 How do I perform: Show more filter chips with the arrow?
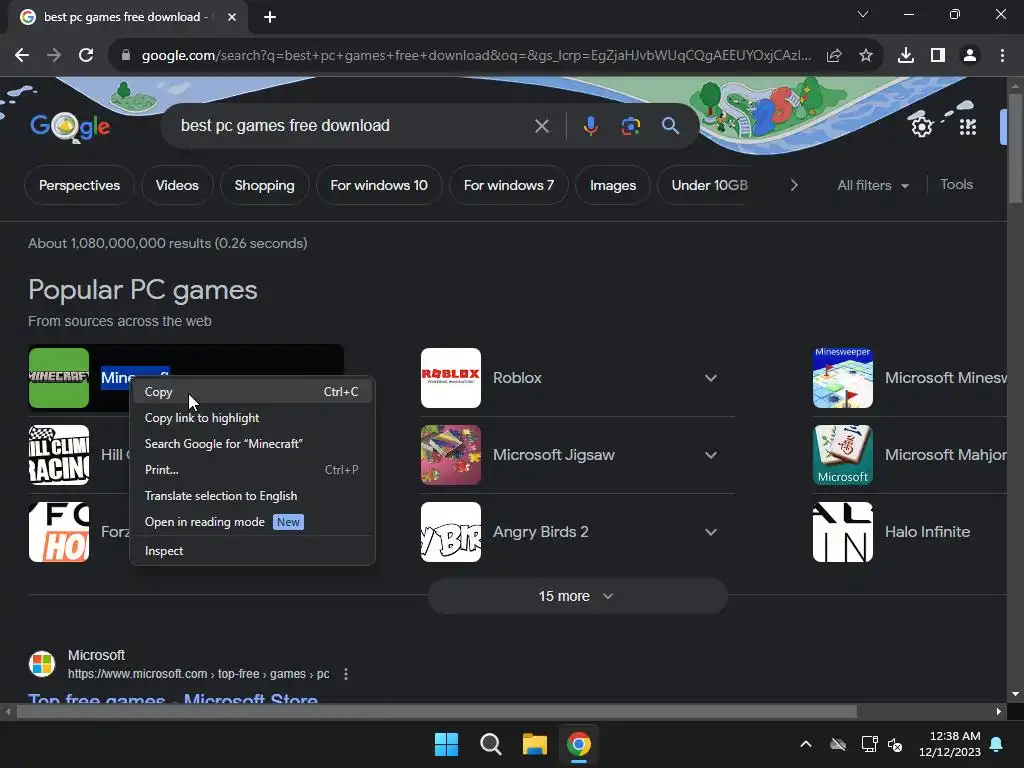coord(793,185)
